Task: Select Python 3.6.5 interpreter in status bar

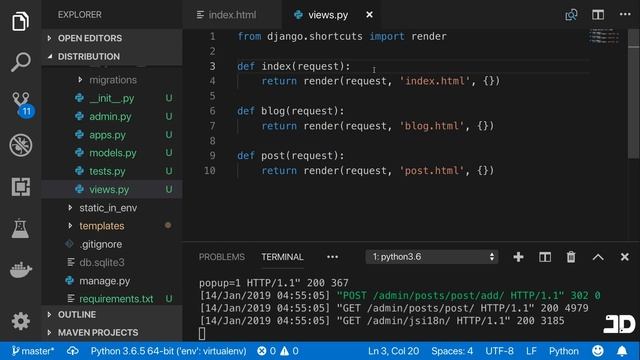Action: (x=168, y=351)
